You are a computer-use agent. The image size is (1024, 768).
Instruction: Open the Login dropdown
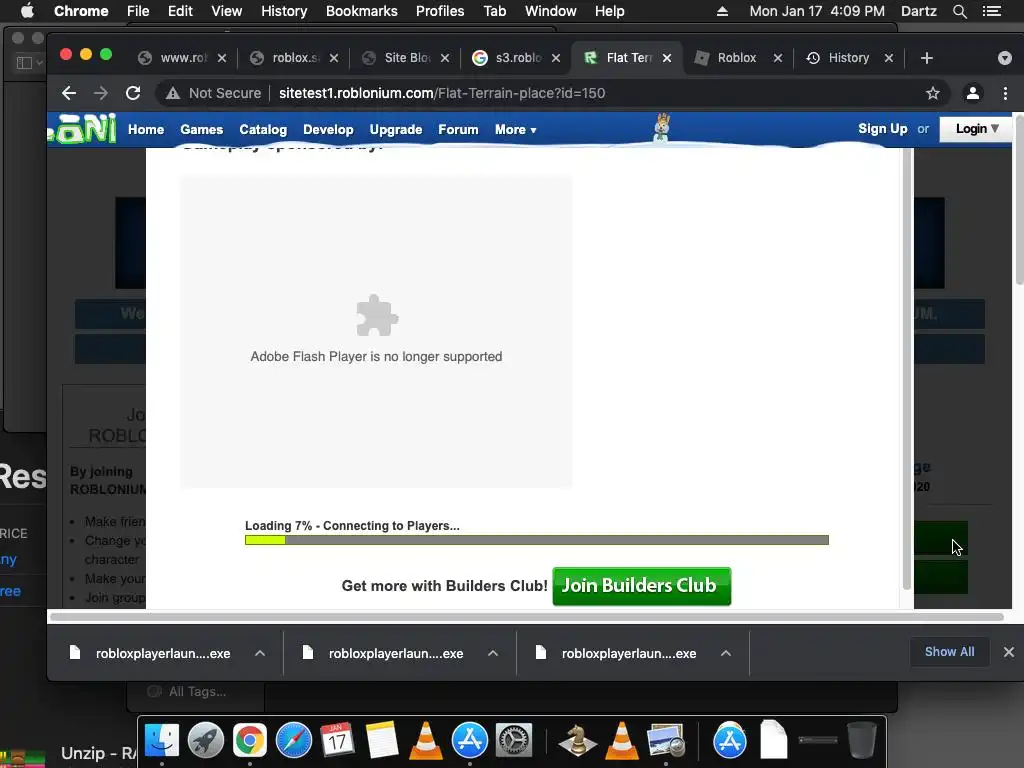[x=976, y=129]
